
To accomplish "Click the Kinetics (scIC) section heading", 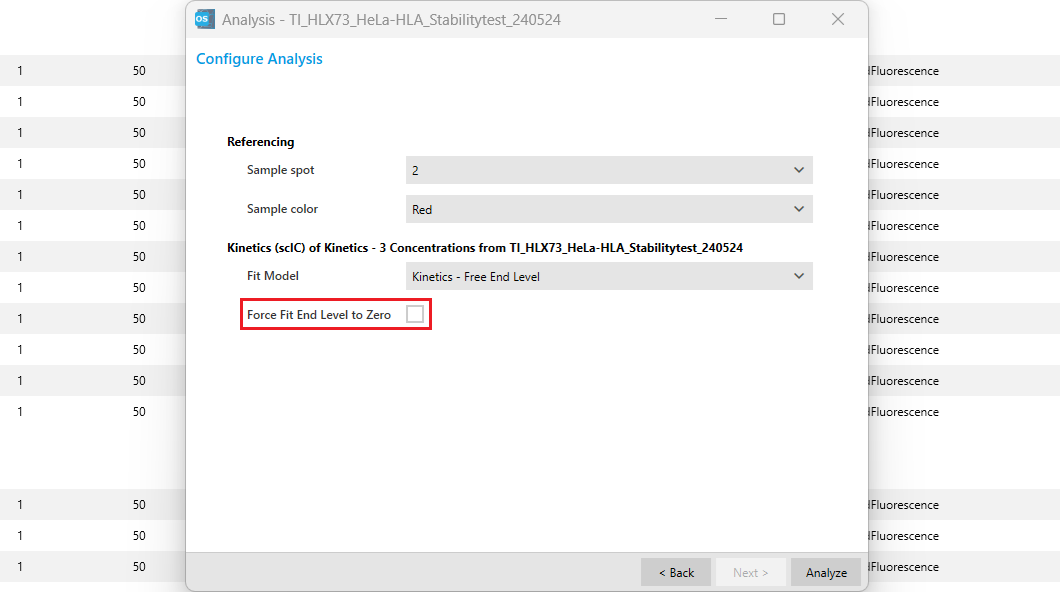I will 485,248.
